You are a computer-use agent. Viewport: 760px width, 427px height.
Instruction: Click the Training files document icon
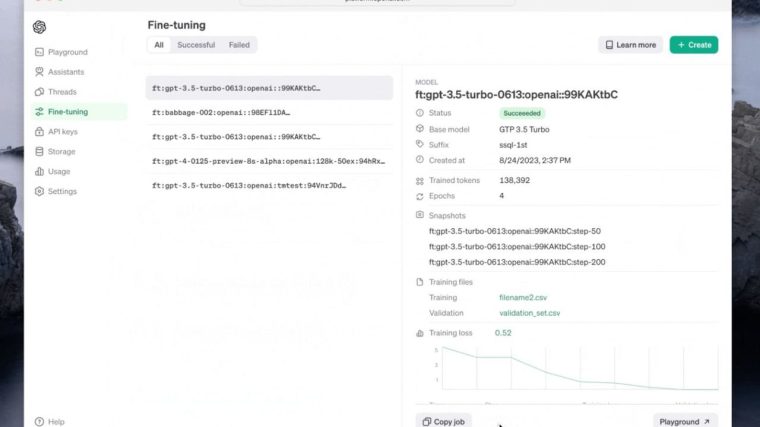point(420,282)
